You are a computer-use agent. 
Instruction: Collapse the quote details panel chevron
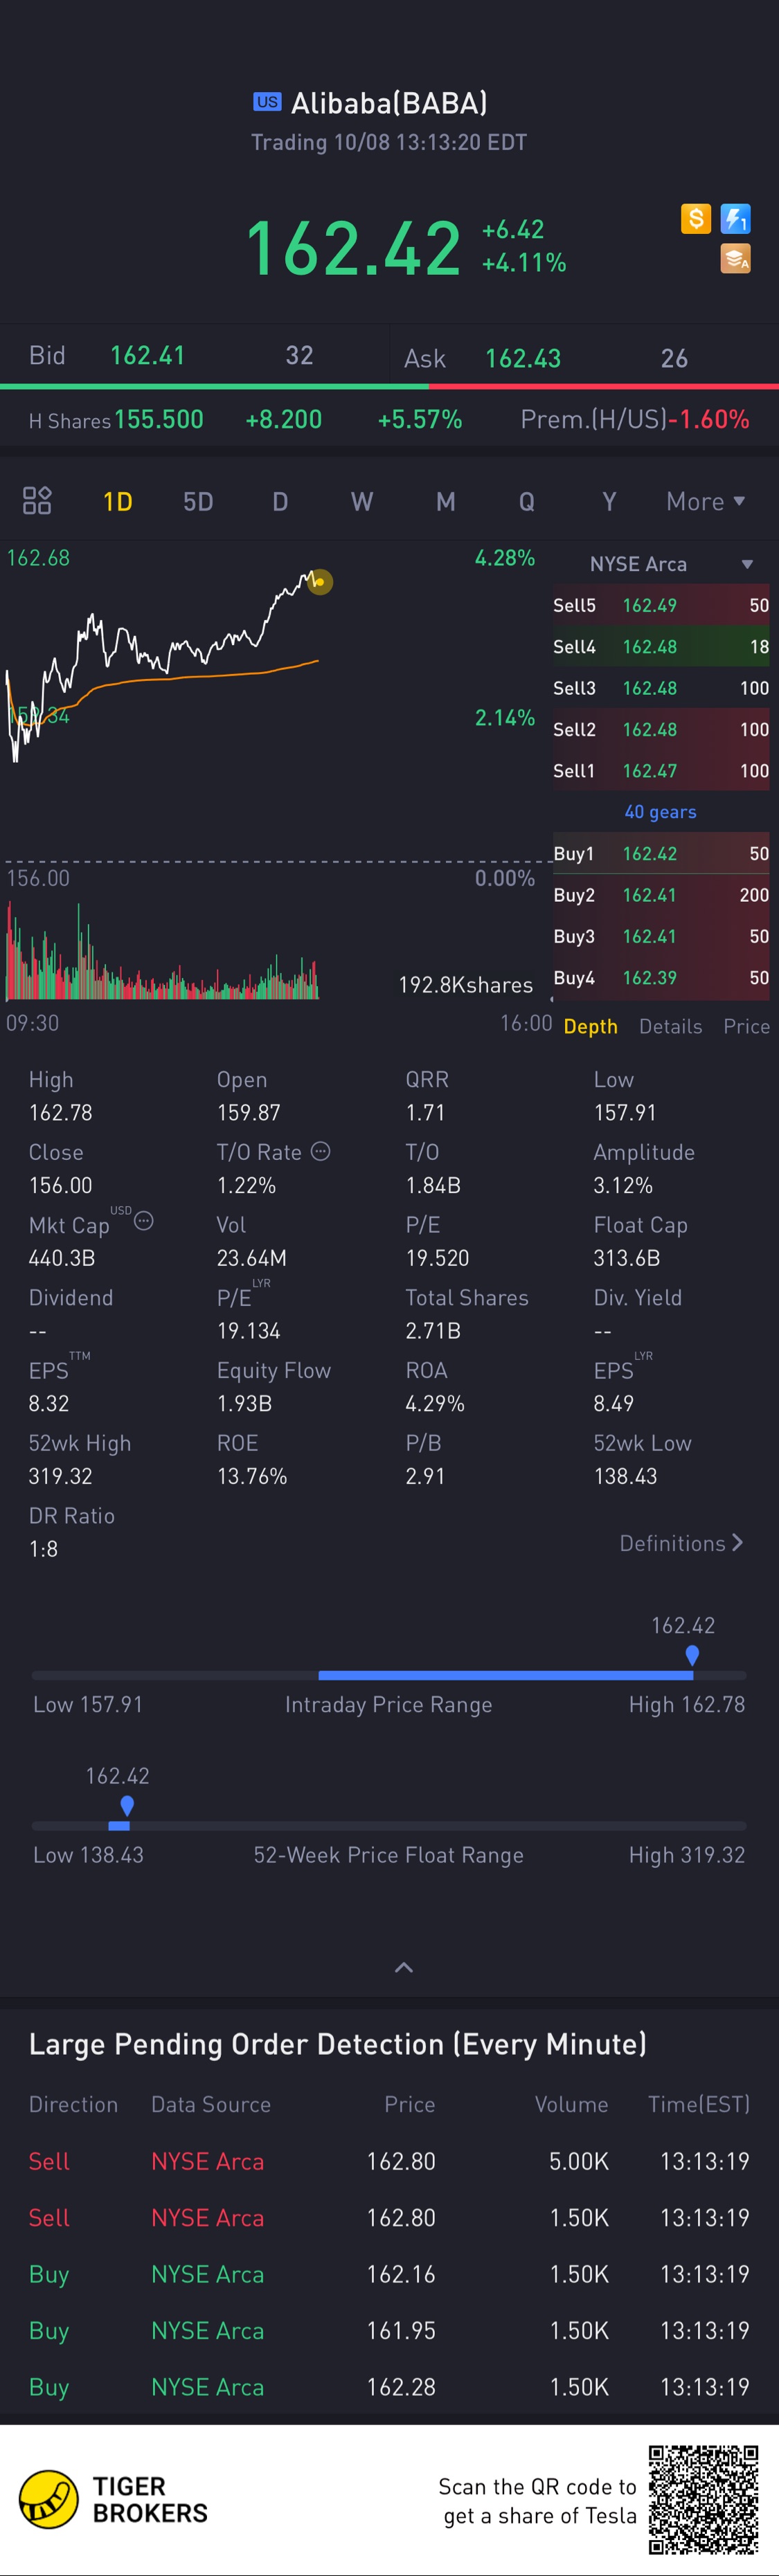pyautogui.click(x=403, y=1967)
